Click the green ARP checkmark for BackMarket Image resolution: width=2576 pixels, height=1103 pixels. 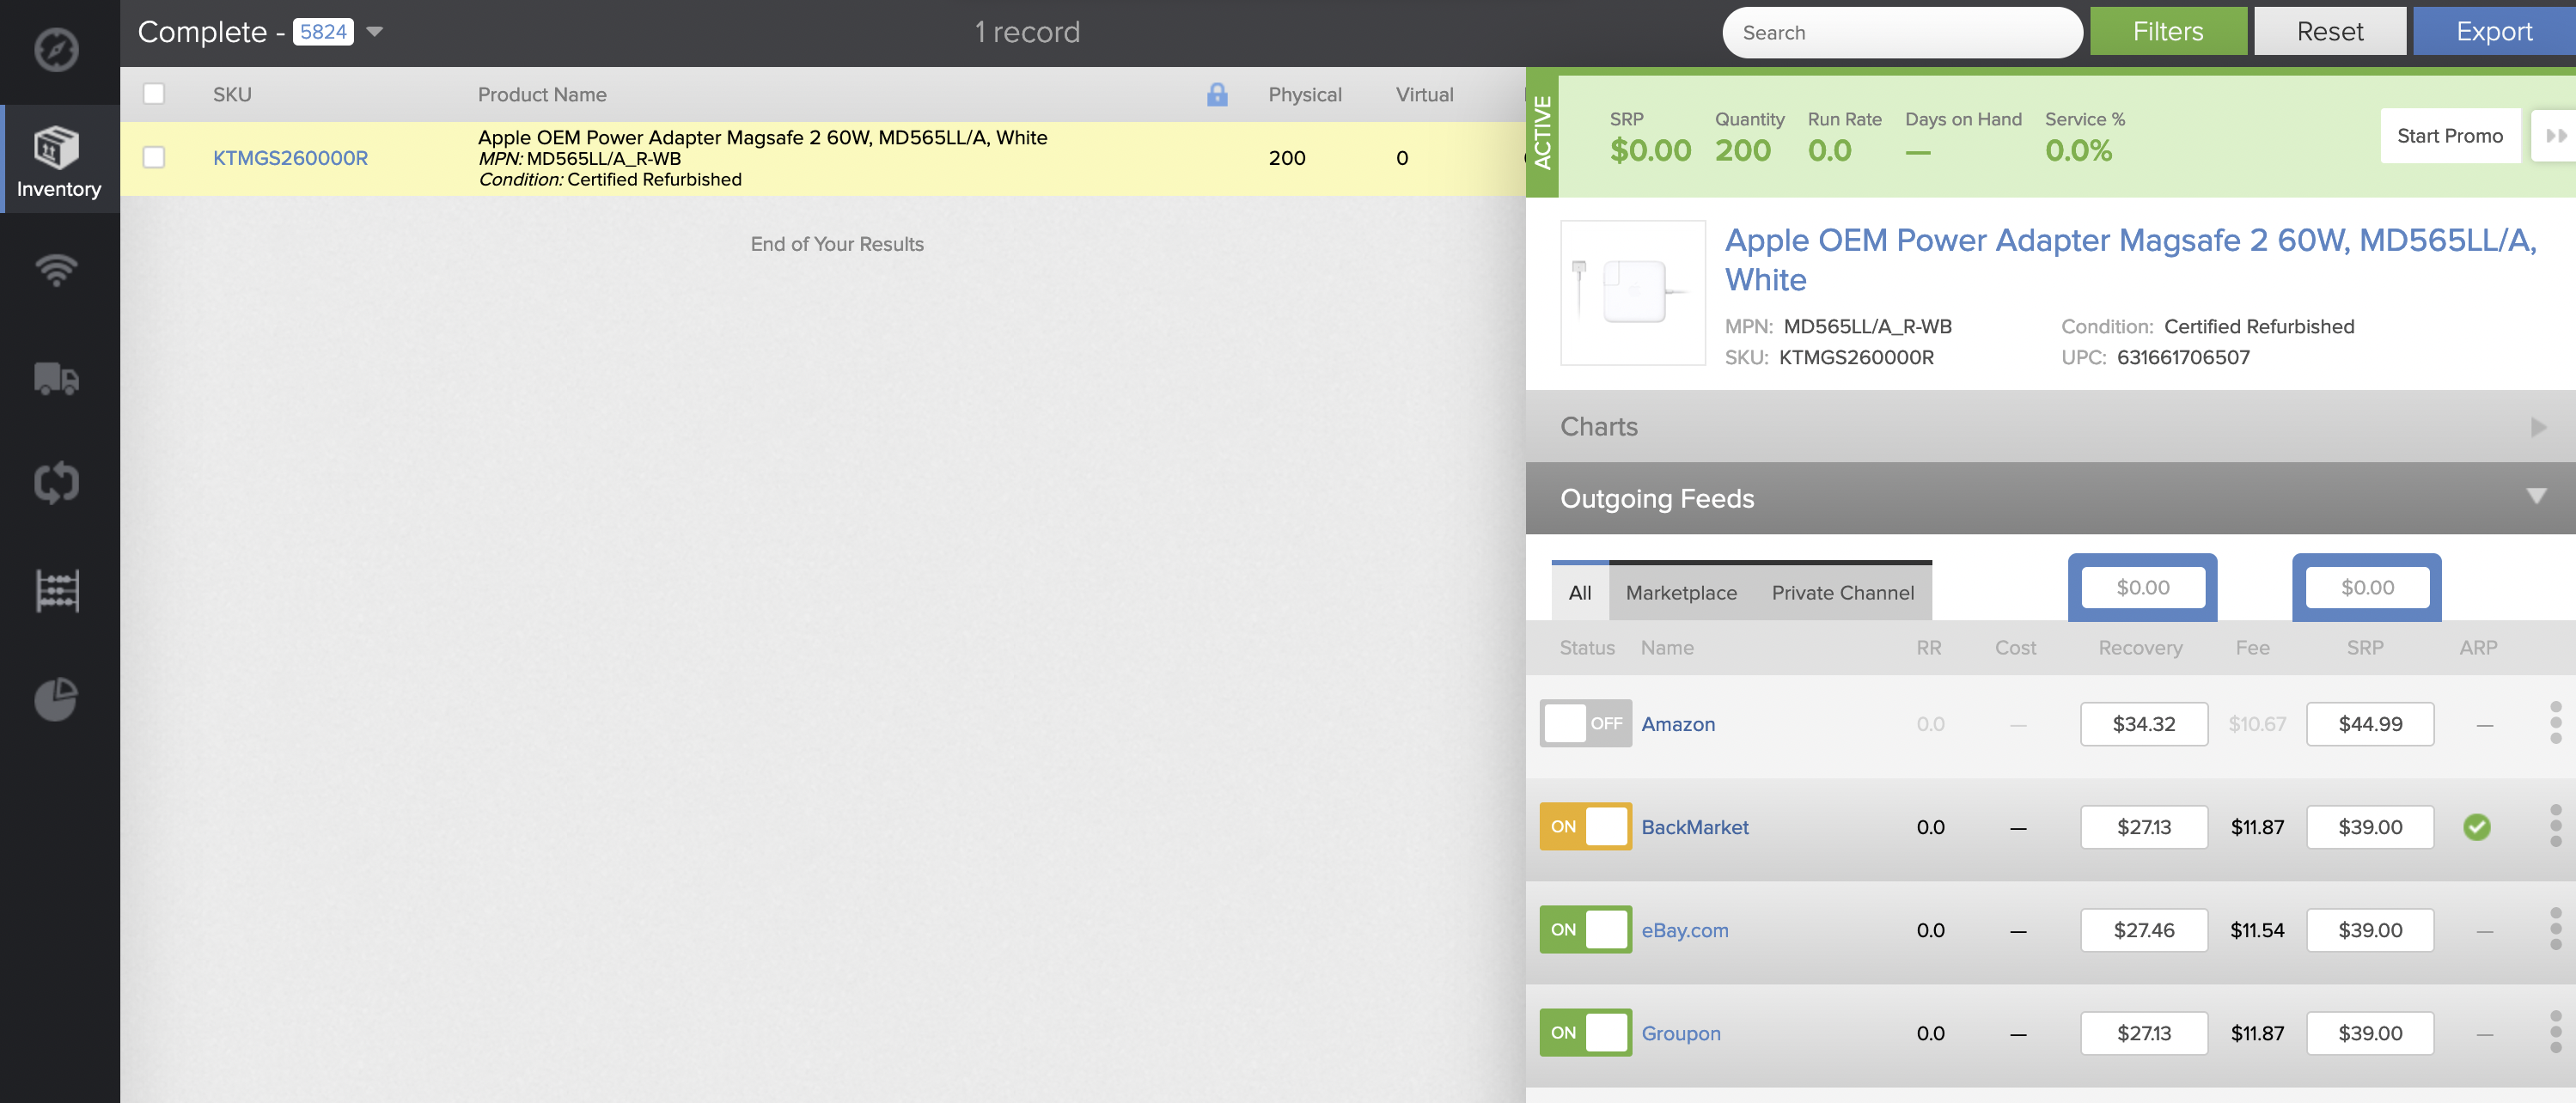2477,827
